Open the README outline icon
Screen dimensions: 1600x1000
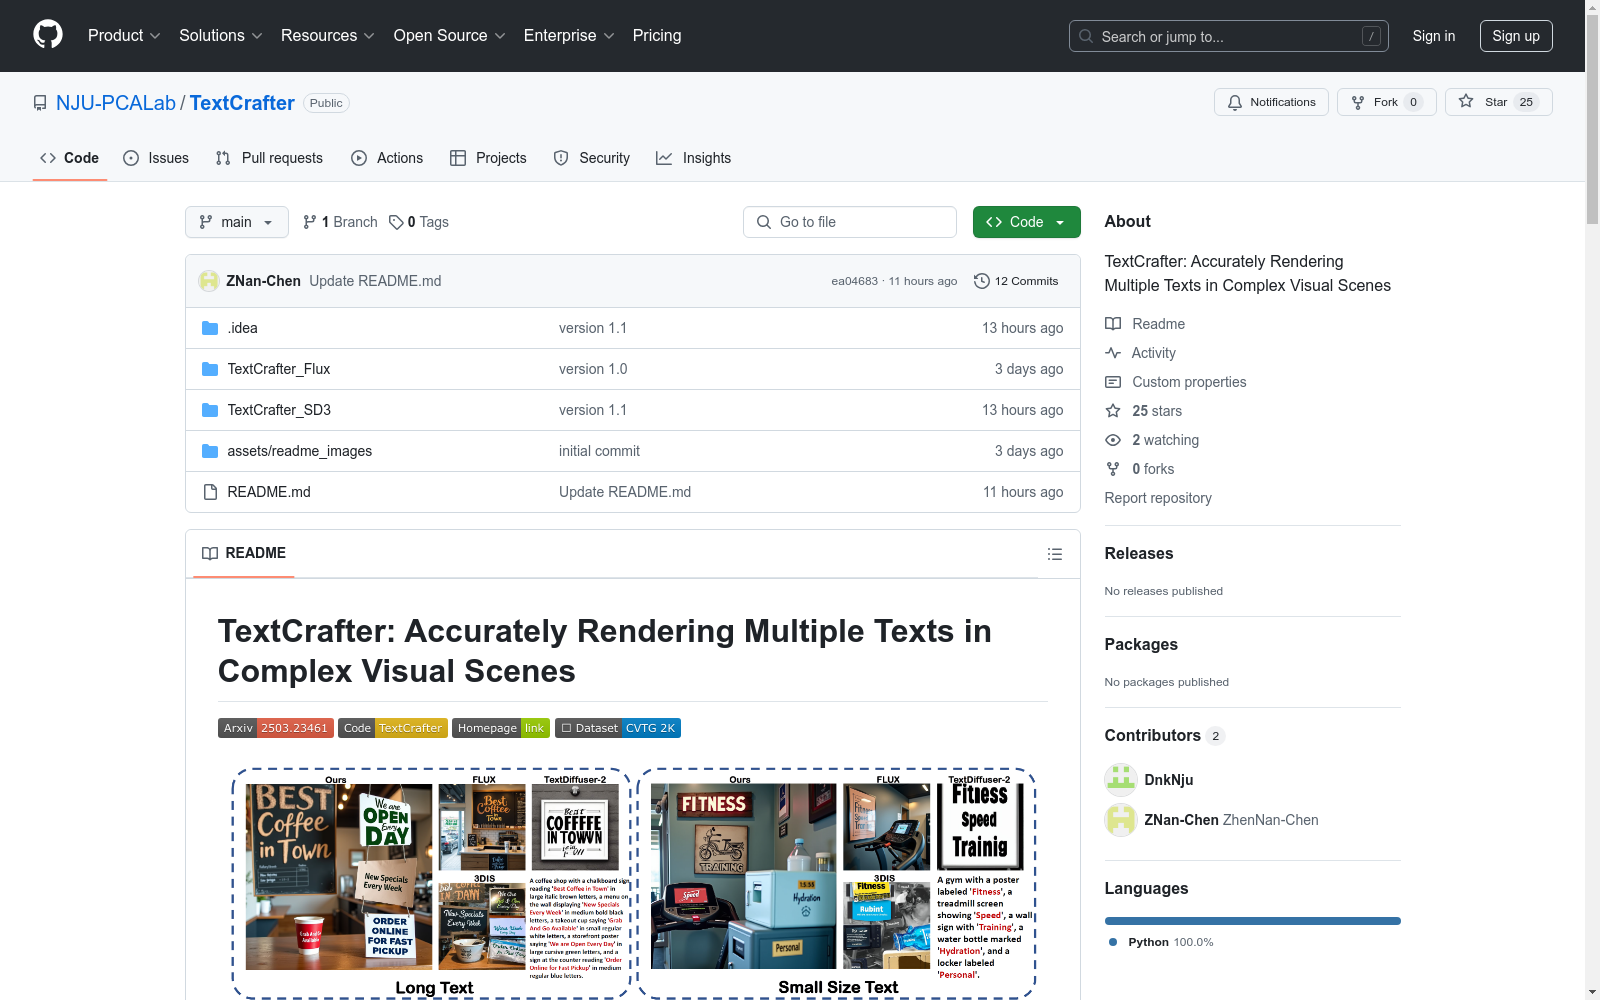tap(1054, 554)
